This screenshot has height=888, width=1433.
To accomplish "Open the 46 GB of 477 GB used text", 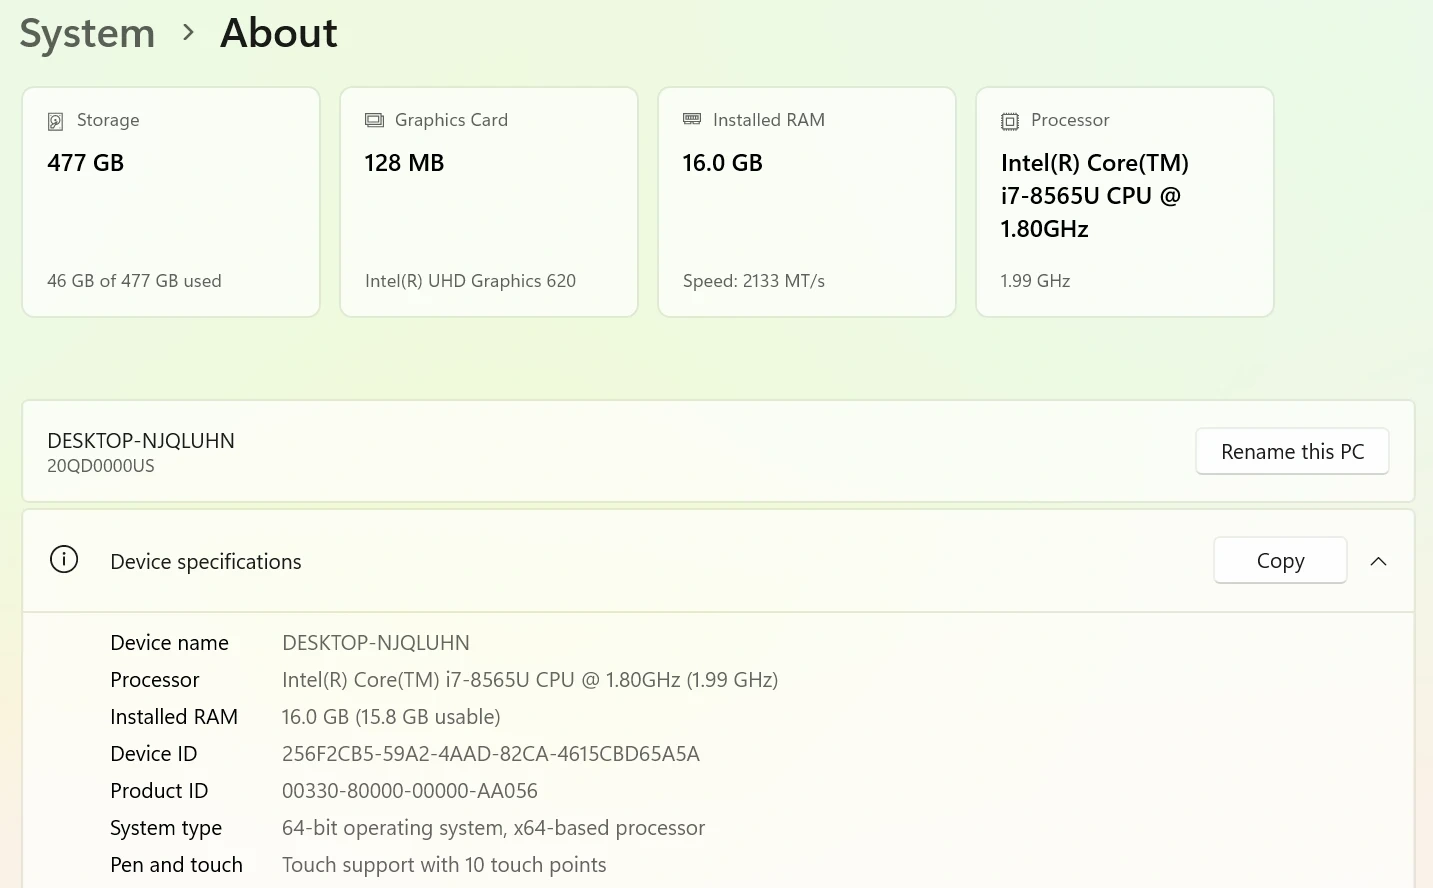I will 134,281.
